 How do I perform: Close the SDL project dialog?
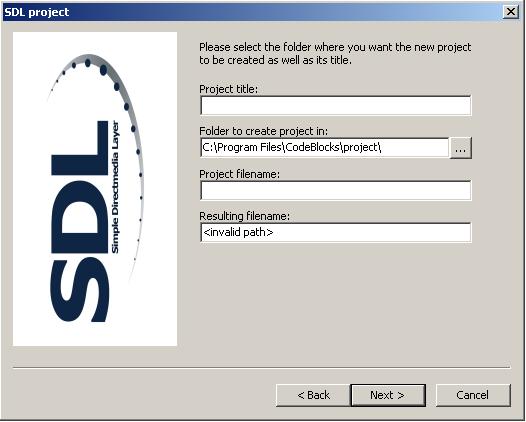[511, 12]
